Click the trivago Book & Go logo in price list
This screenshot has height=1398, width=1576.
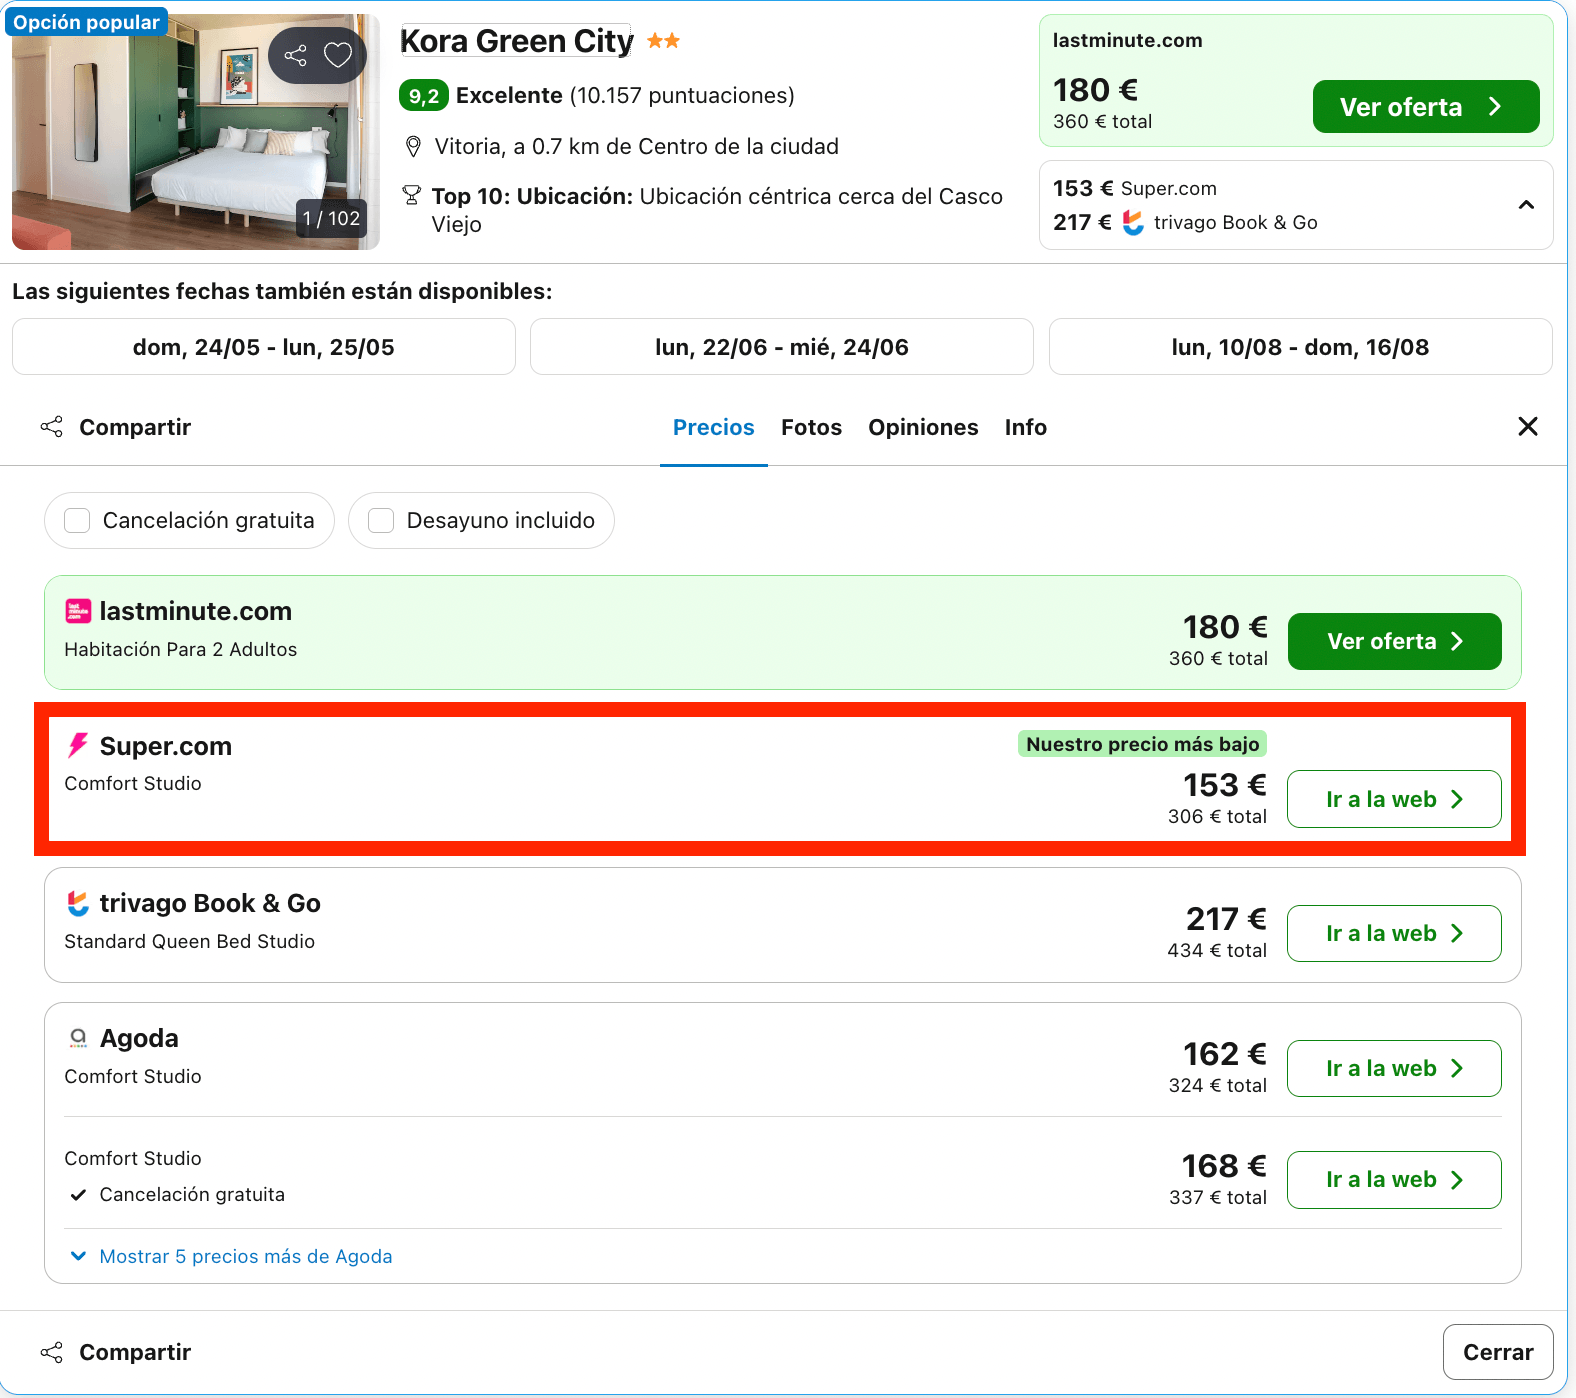[x=78, y=903]
